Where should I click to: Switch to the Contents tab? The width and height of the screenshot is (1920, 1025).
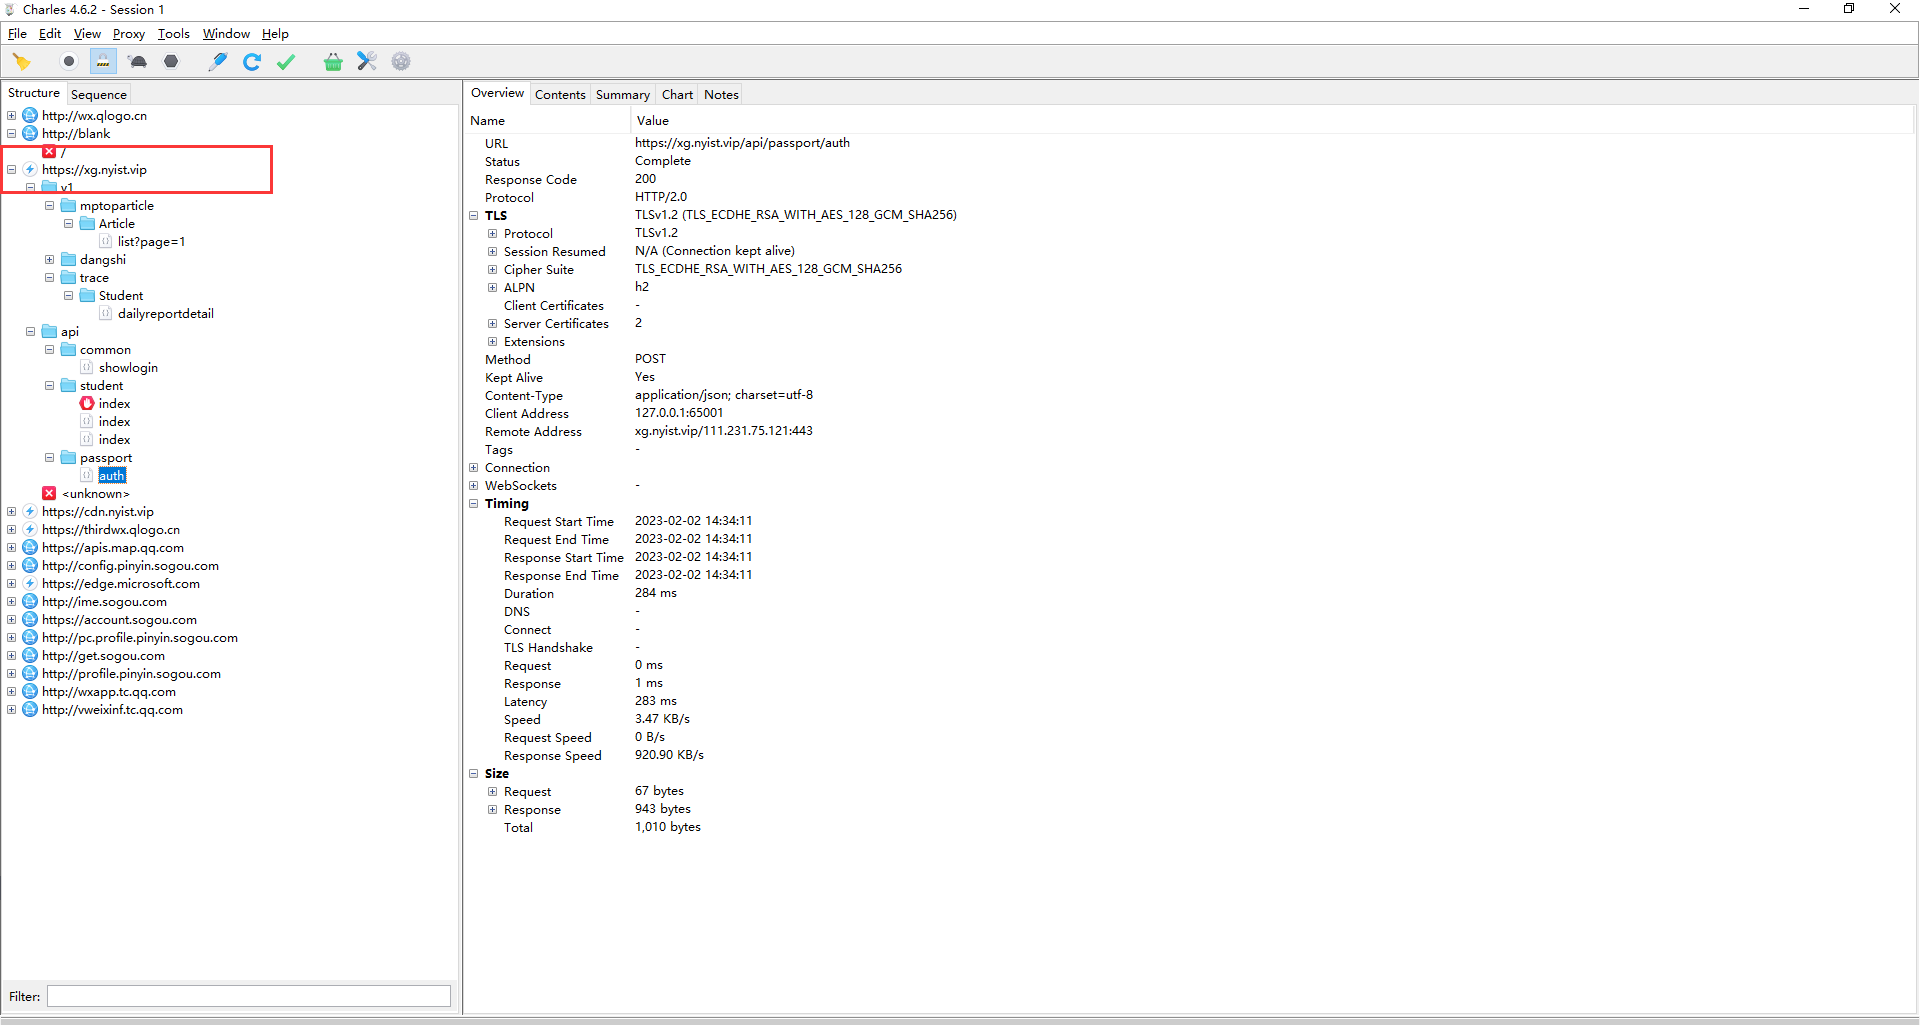coord(560,95)
